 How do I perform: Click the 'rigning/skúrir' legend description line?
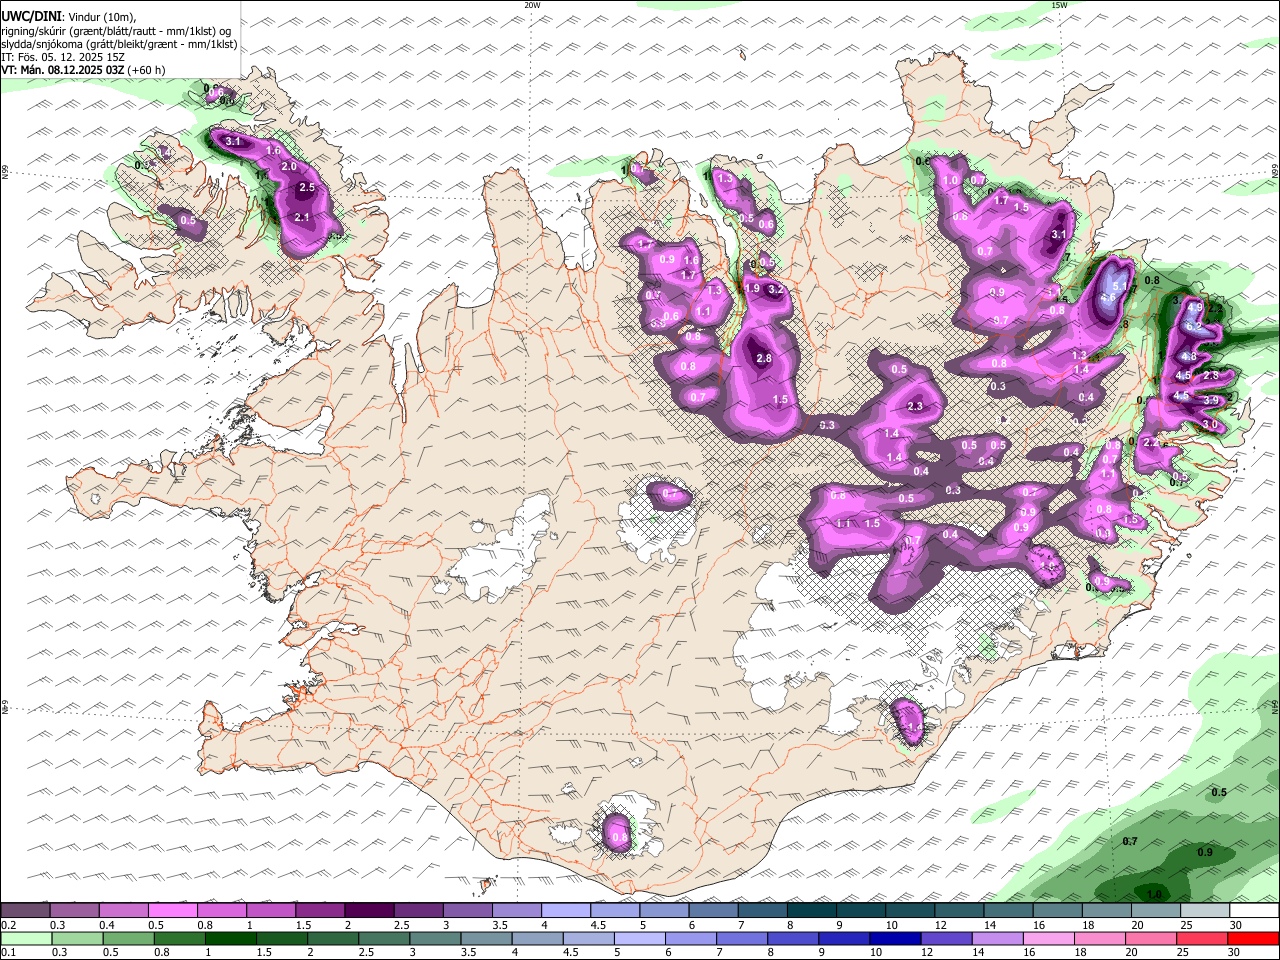117,31
